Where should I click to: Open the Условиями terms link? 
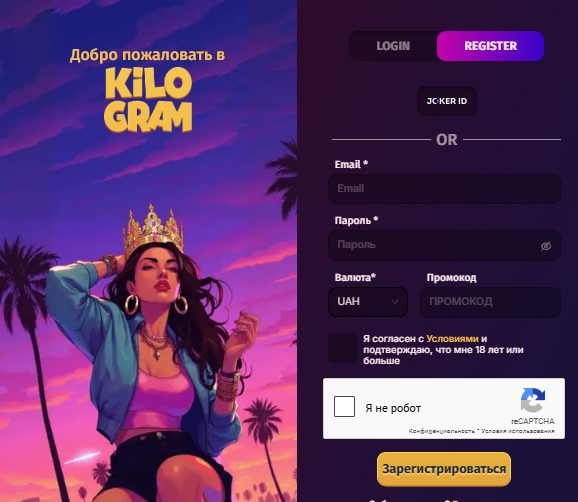coord(452,339)
